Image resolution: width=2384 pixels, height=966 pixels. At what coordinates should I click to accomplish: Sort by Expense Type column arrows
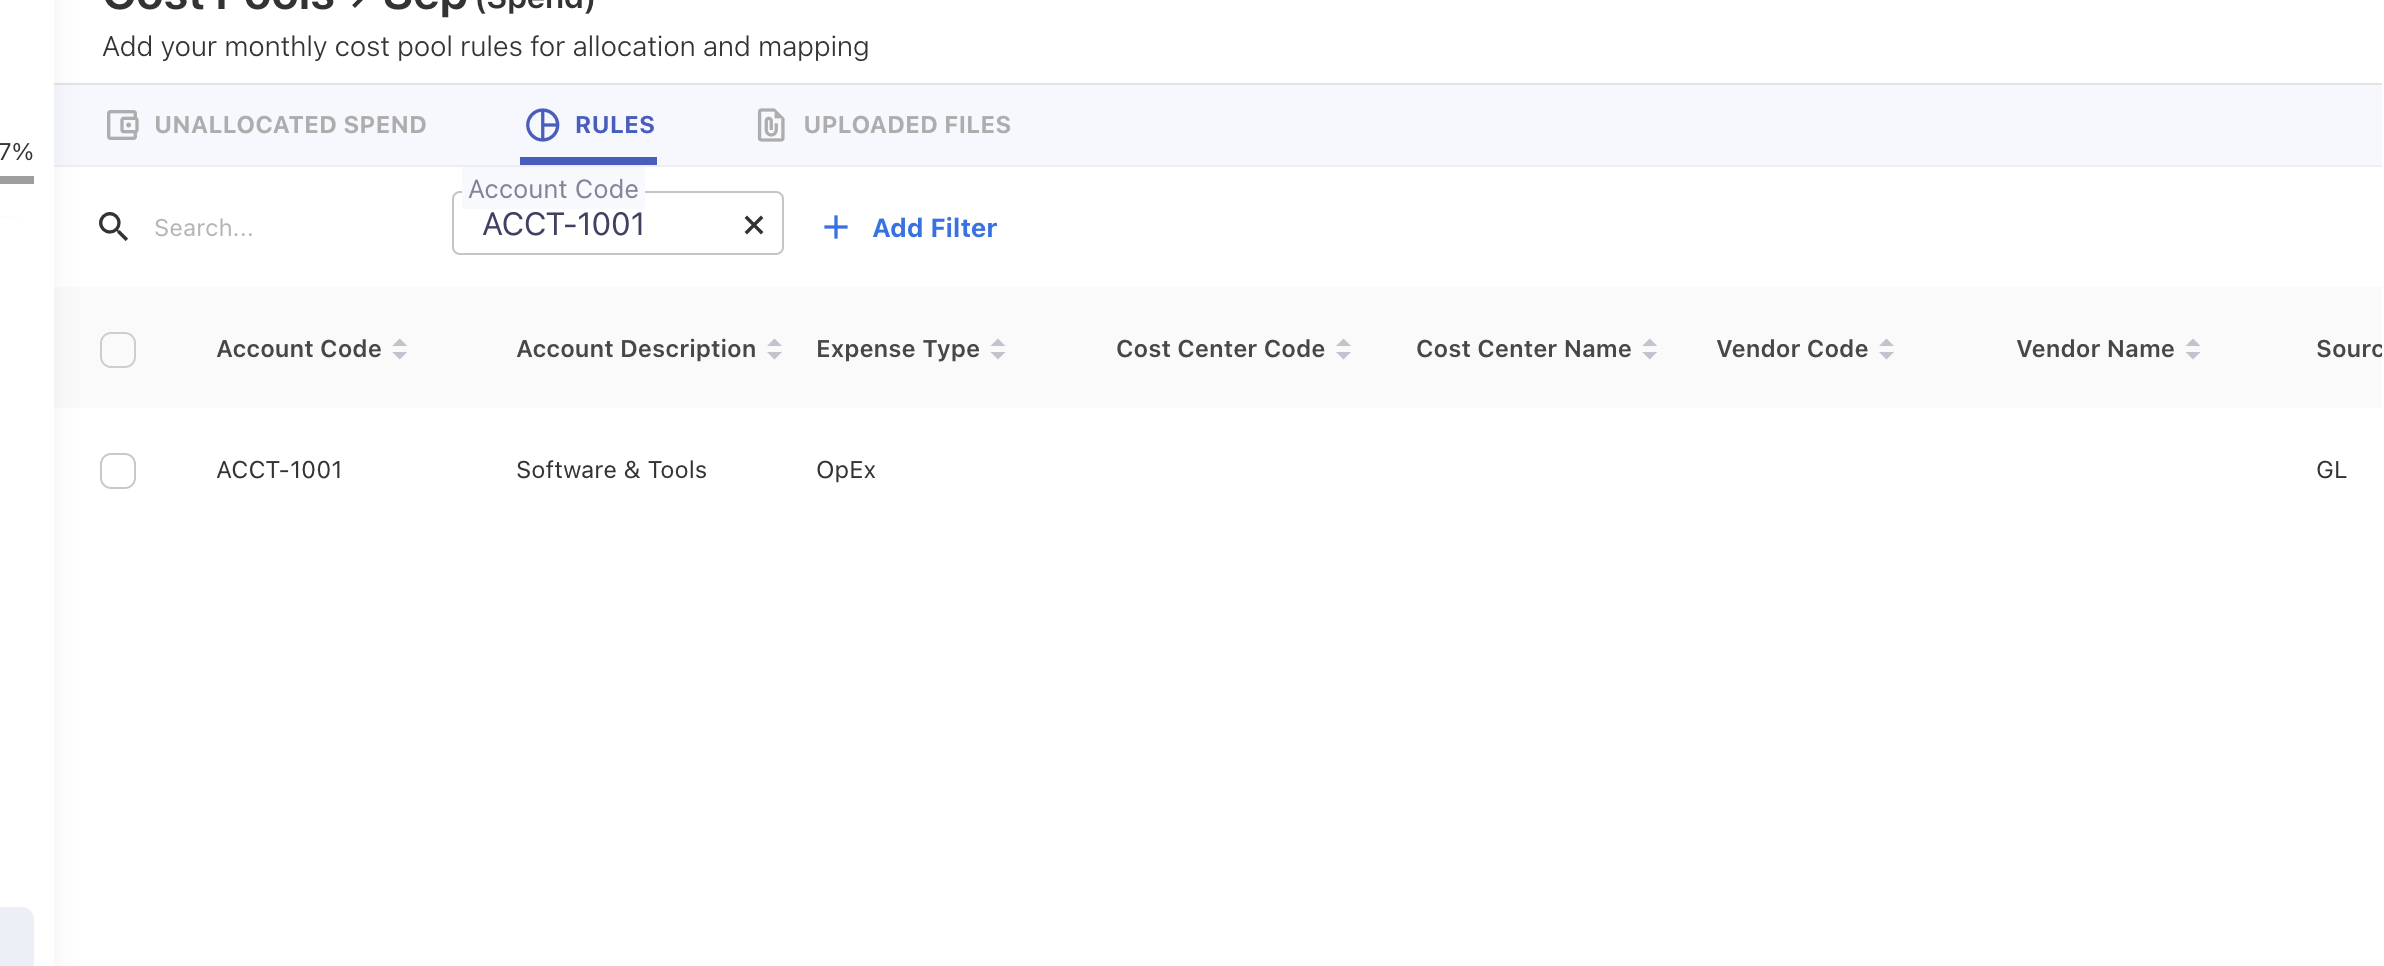(x=998, y=349)
